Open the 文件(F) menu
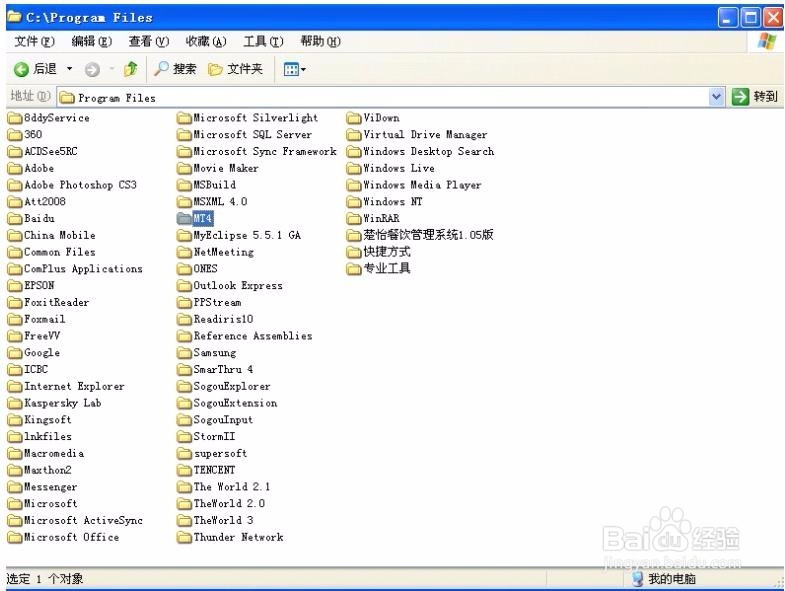 pos(35,41)
